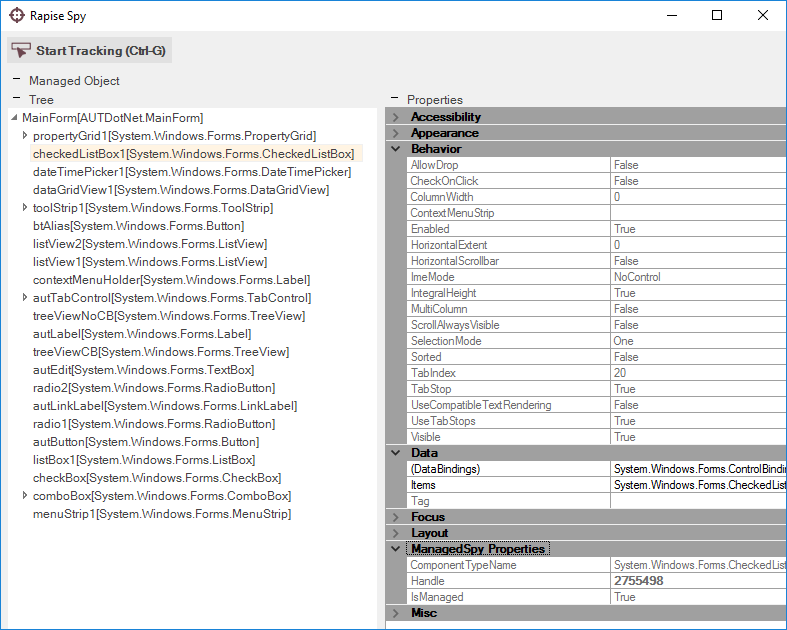Click the UseCompatibleTextRendering property name
Screen dimensions: 787x630
[x=481, y=405]
